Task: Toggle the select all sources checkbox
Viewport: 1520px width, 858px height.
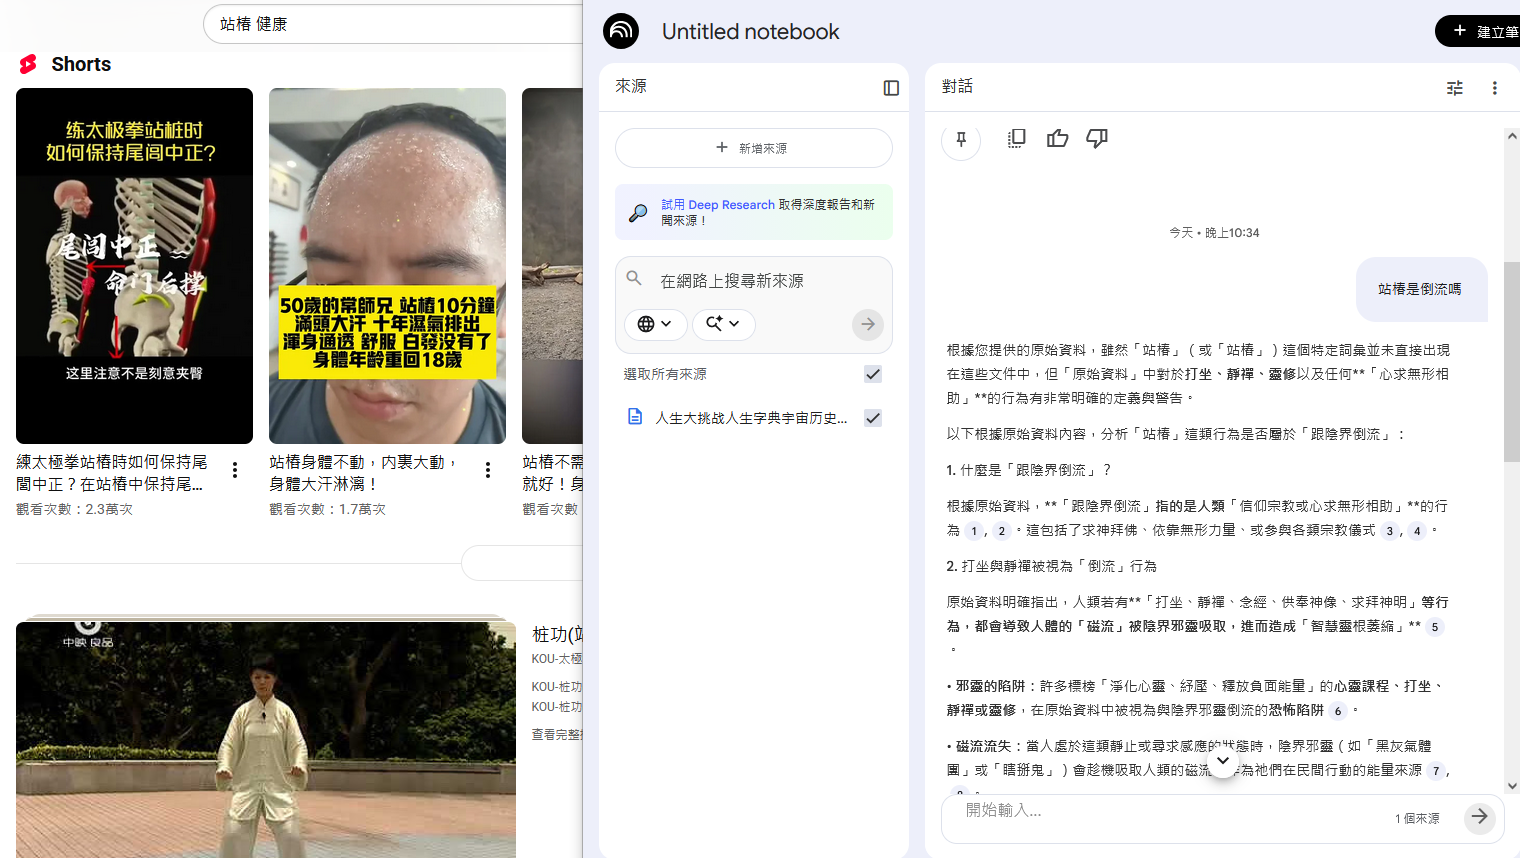Action: (x=873, y=374)
